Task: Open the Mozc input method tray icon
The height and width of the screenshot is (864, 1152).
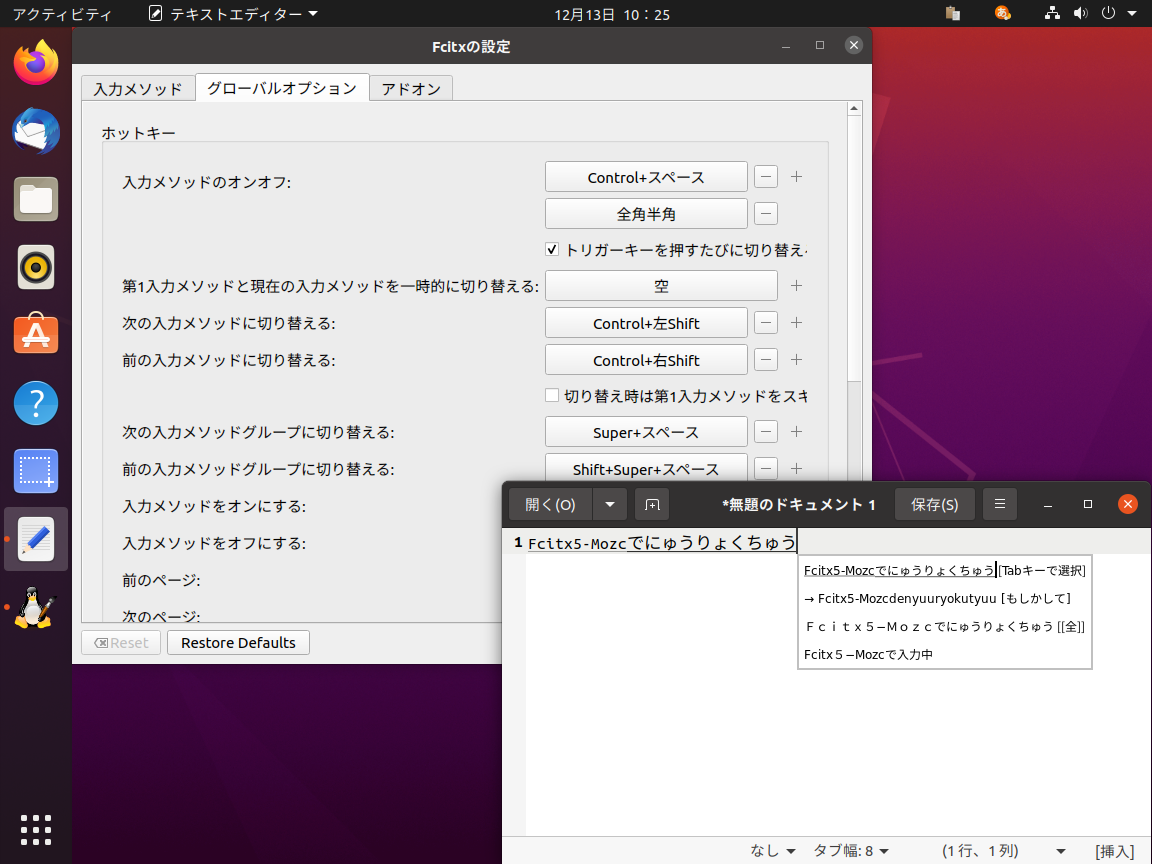Action: pyautogui.click(x=1002, y=13)
